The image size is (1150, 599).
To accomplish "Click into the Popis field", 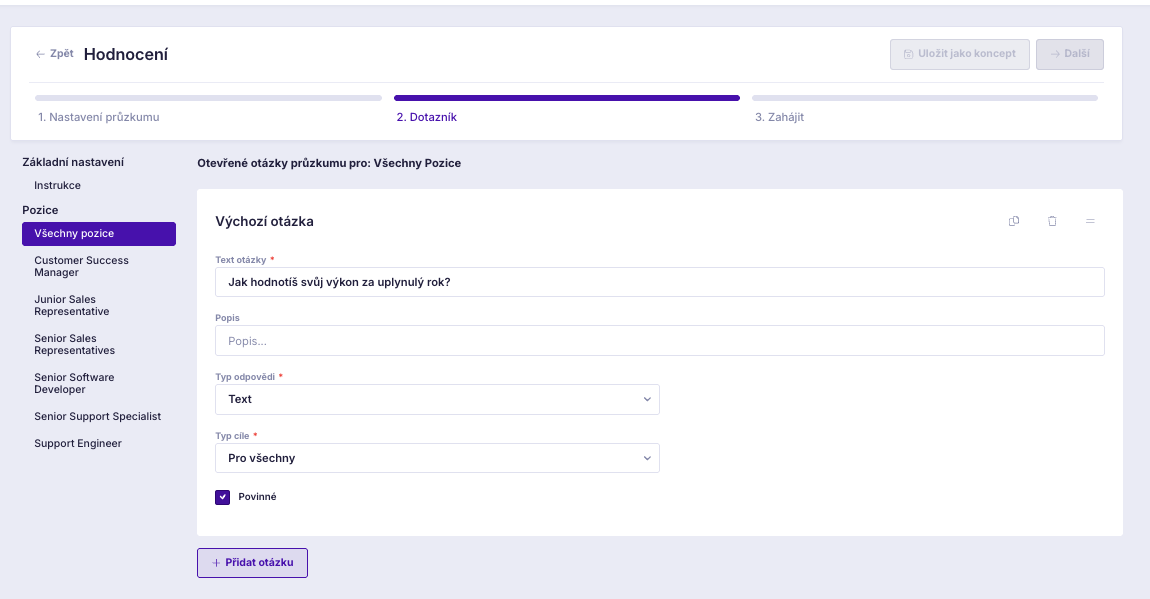I will coord(659,341).
